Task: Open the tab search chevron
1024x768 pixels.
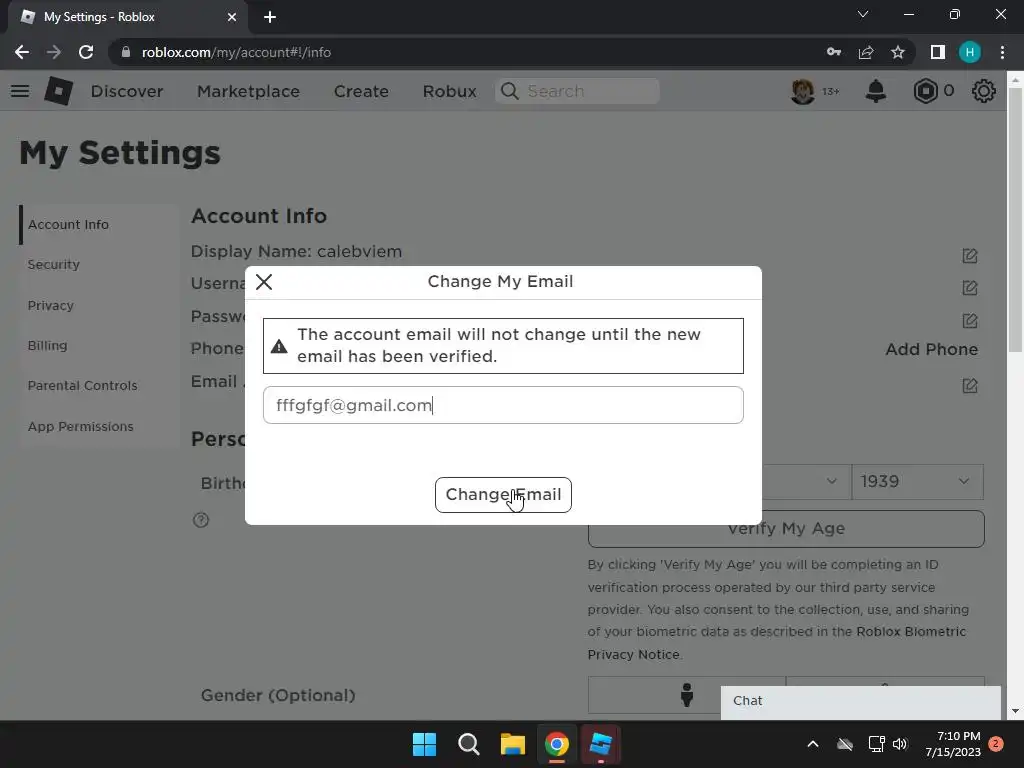Action: 863,14
